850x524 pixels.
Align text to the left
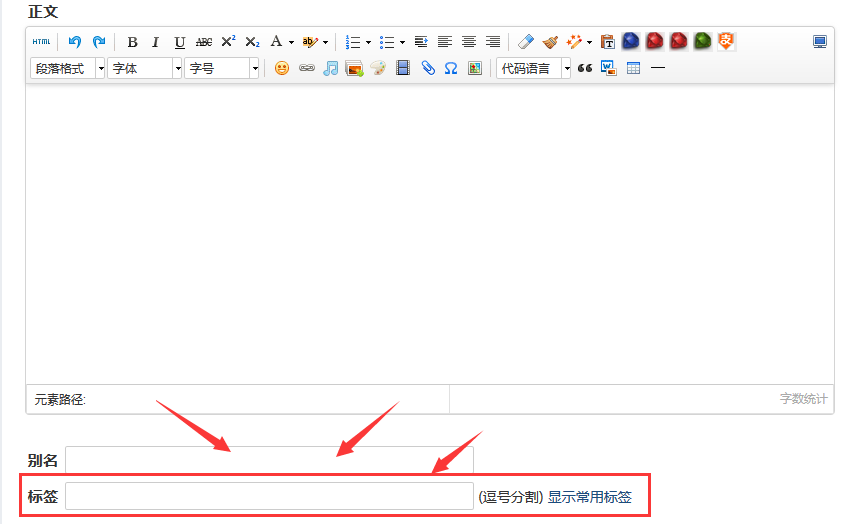[445, 42]
